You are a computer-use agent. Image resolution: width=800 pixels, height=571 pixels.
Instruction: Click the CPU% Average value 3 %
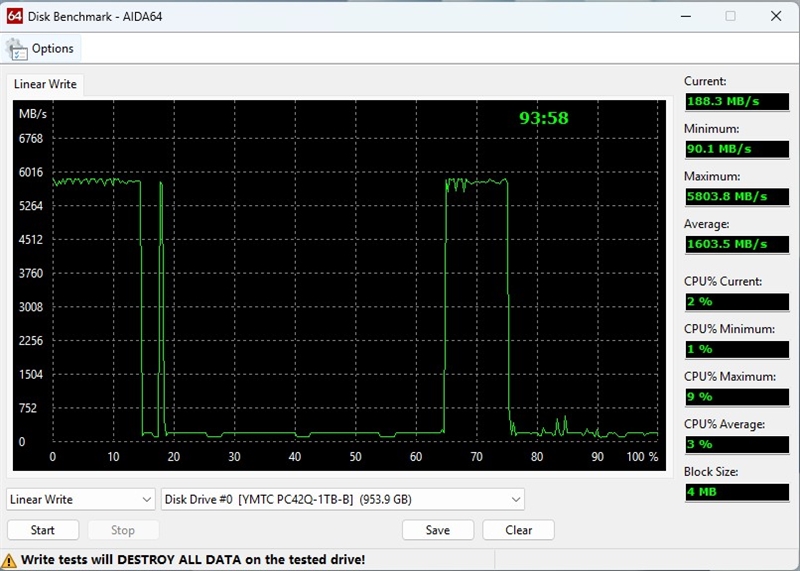pyautogui.click(x=737, y=444)
